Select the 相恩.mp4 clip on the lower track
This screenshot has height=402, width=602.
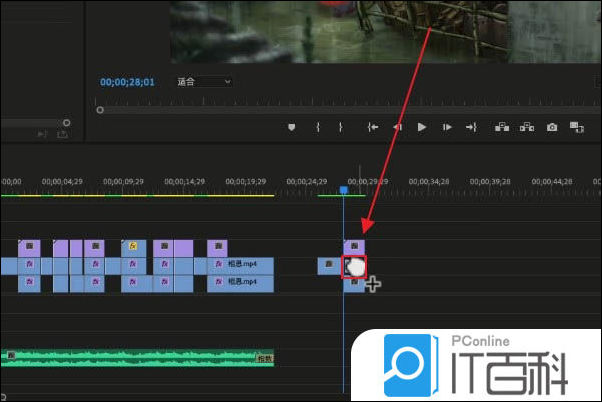point(240,283)
